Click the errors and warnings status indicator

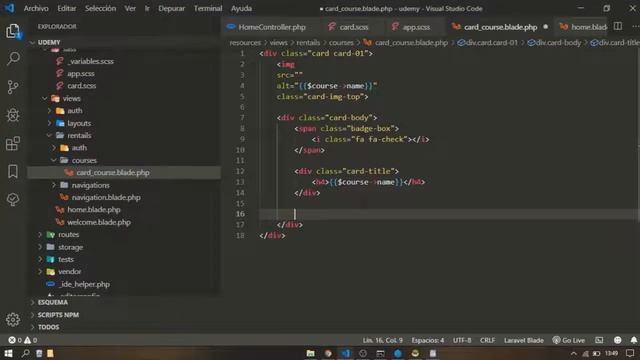tap(23, 340)
